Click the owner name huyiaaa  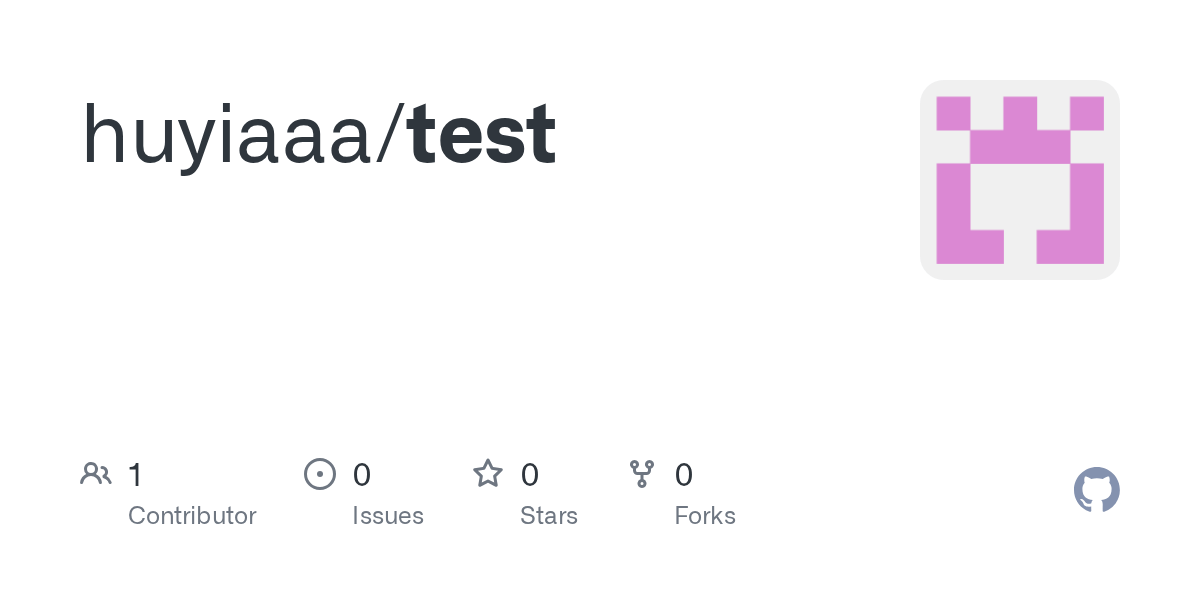click(227, 135)
